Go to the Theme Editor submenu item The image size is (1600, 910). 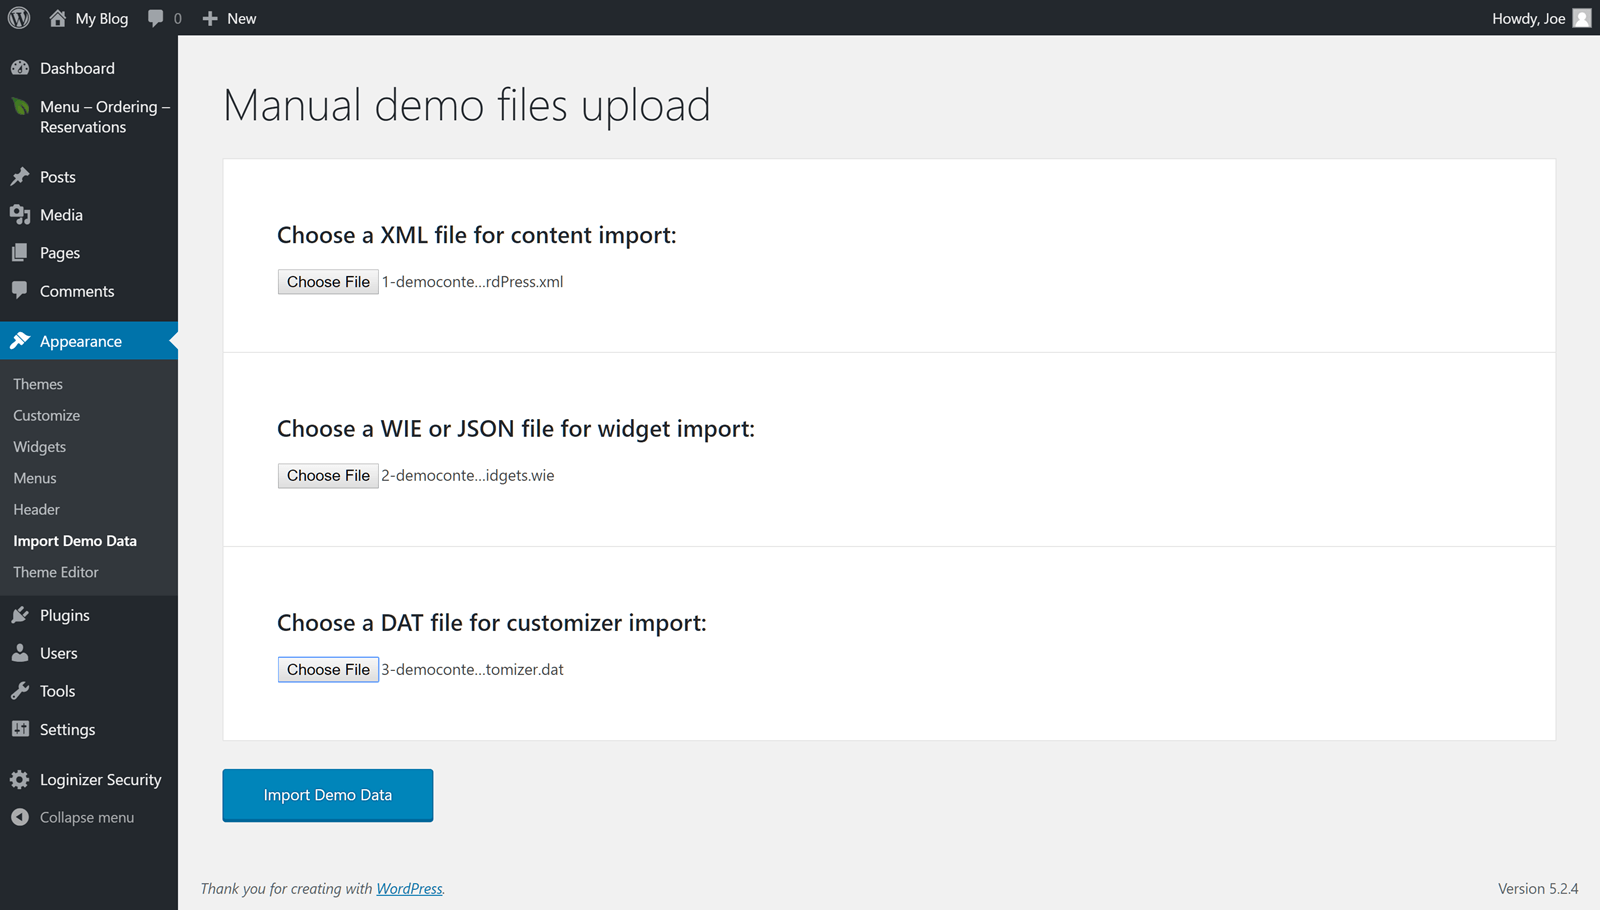pos(56,572)
